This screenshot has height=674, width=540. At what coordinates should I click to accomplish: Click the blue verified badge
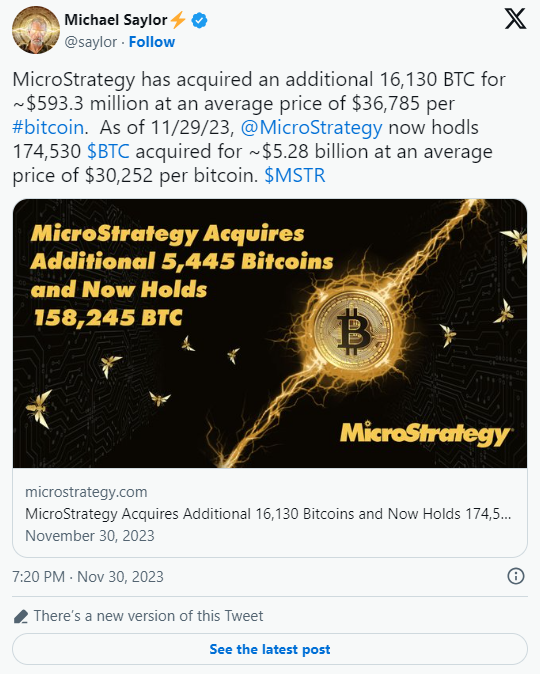(199, 20)
